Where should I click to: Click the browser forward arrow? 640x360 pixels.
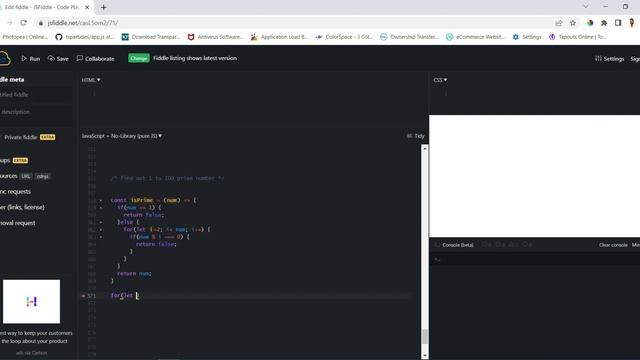point(9,23)
